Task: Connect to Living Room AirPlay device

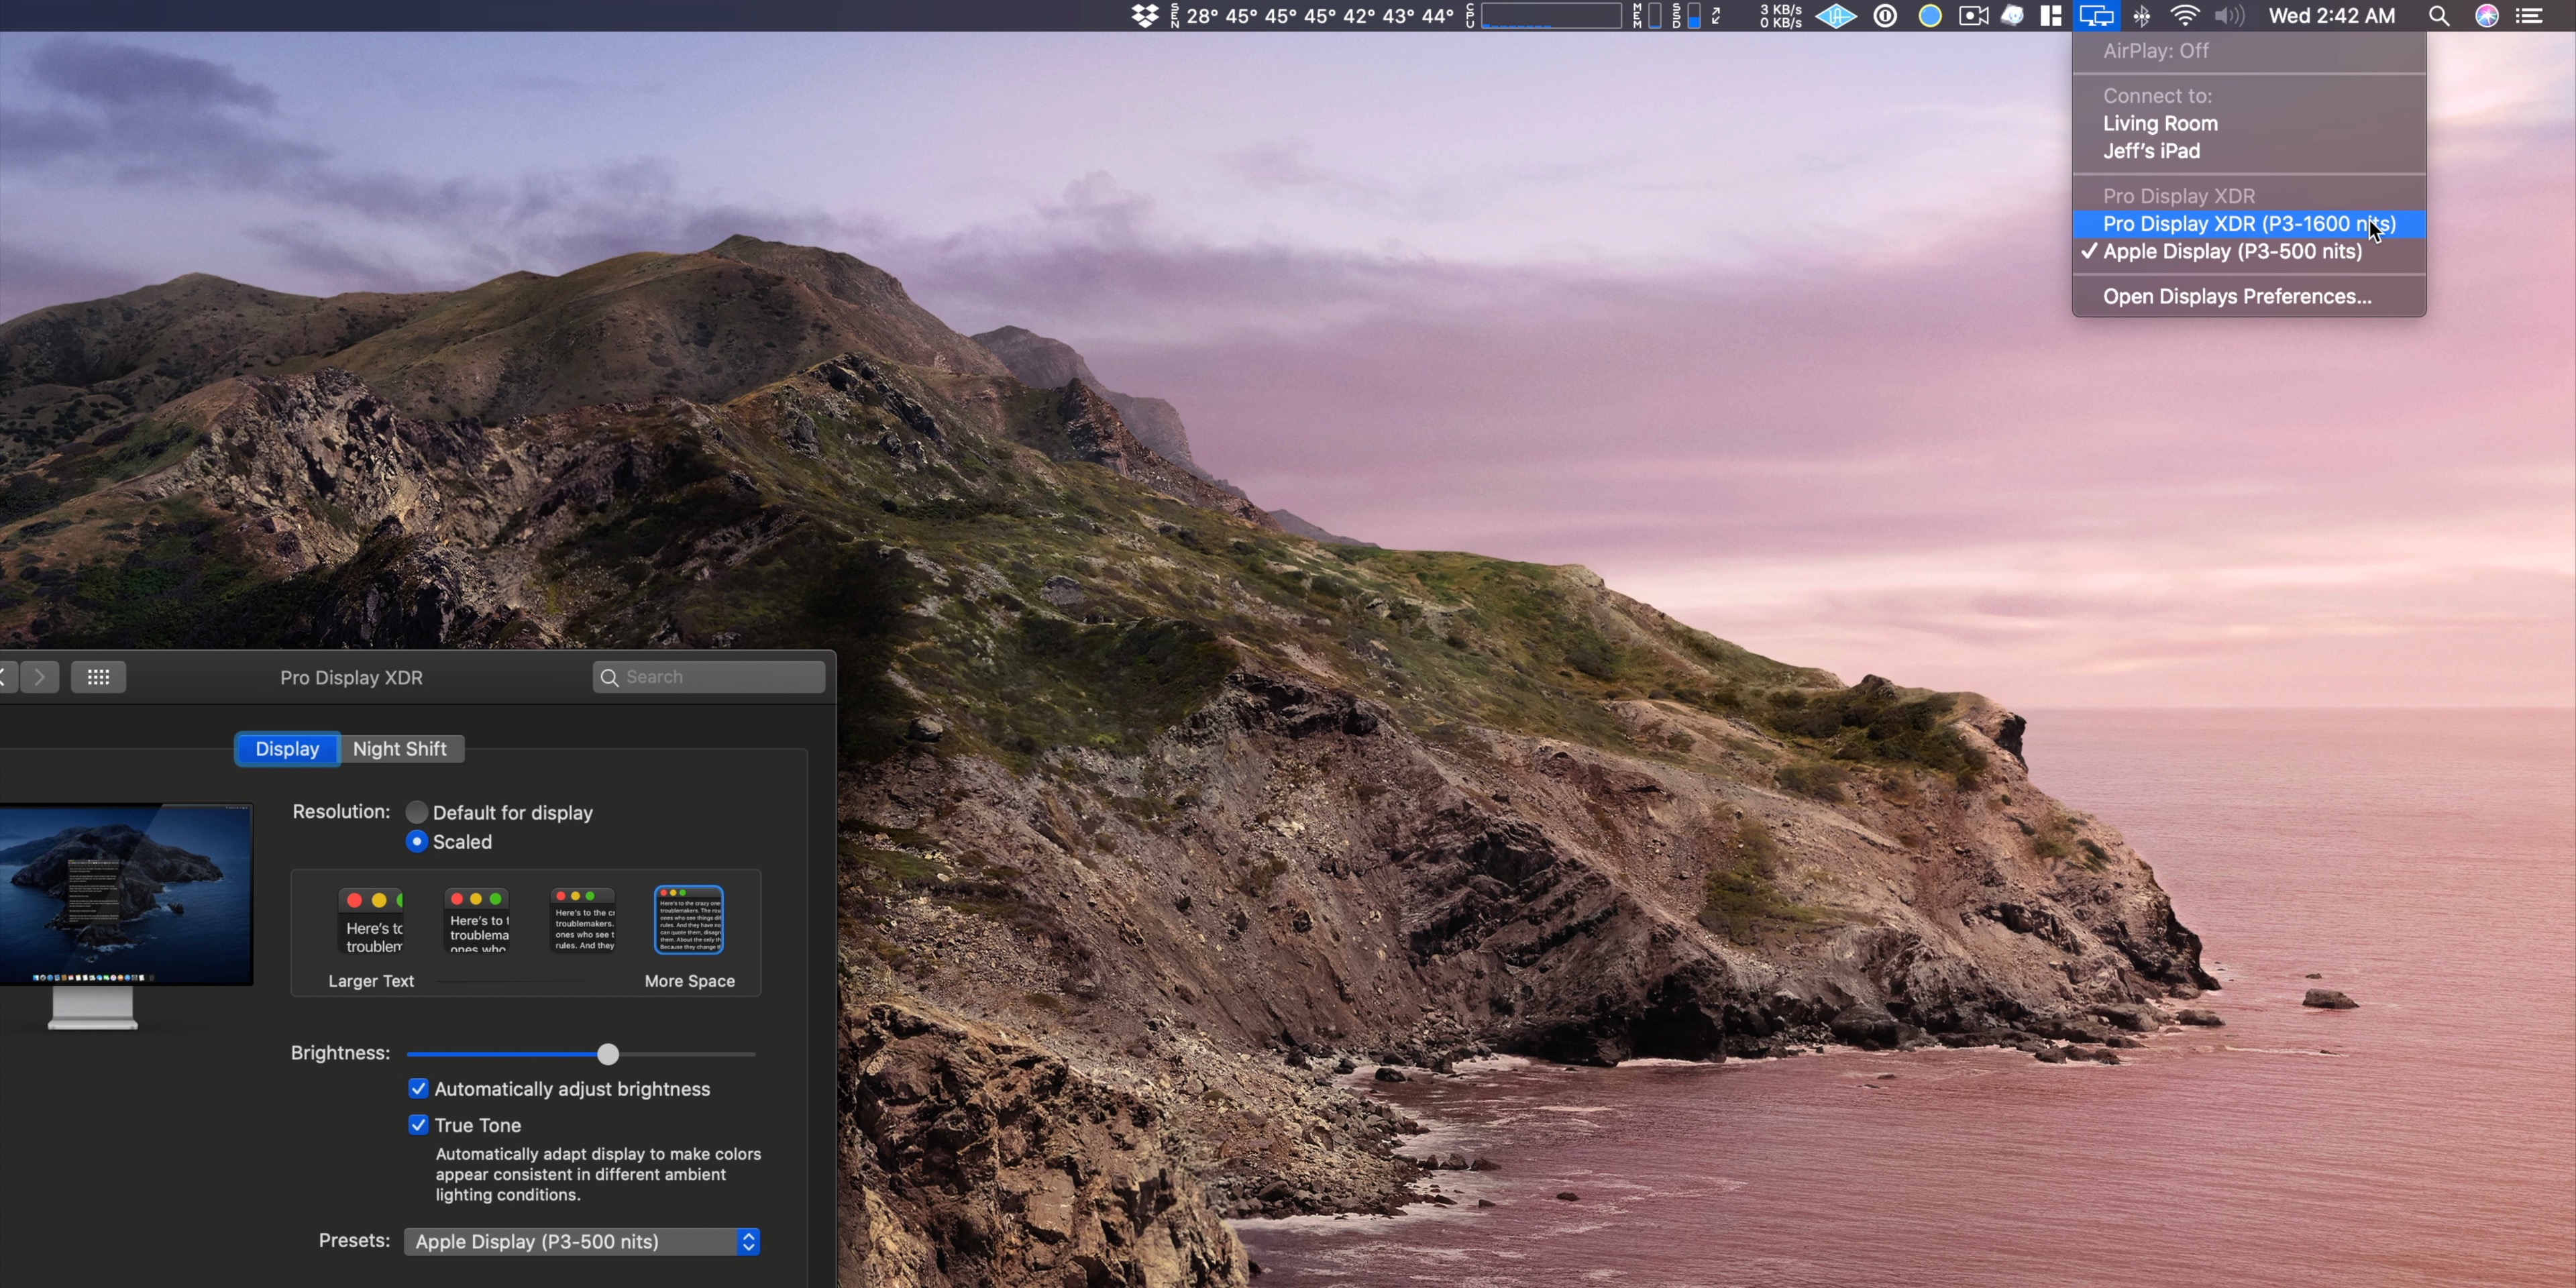Action: (x=2160, y=124)
